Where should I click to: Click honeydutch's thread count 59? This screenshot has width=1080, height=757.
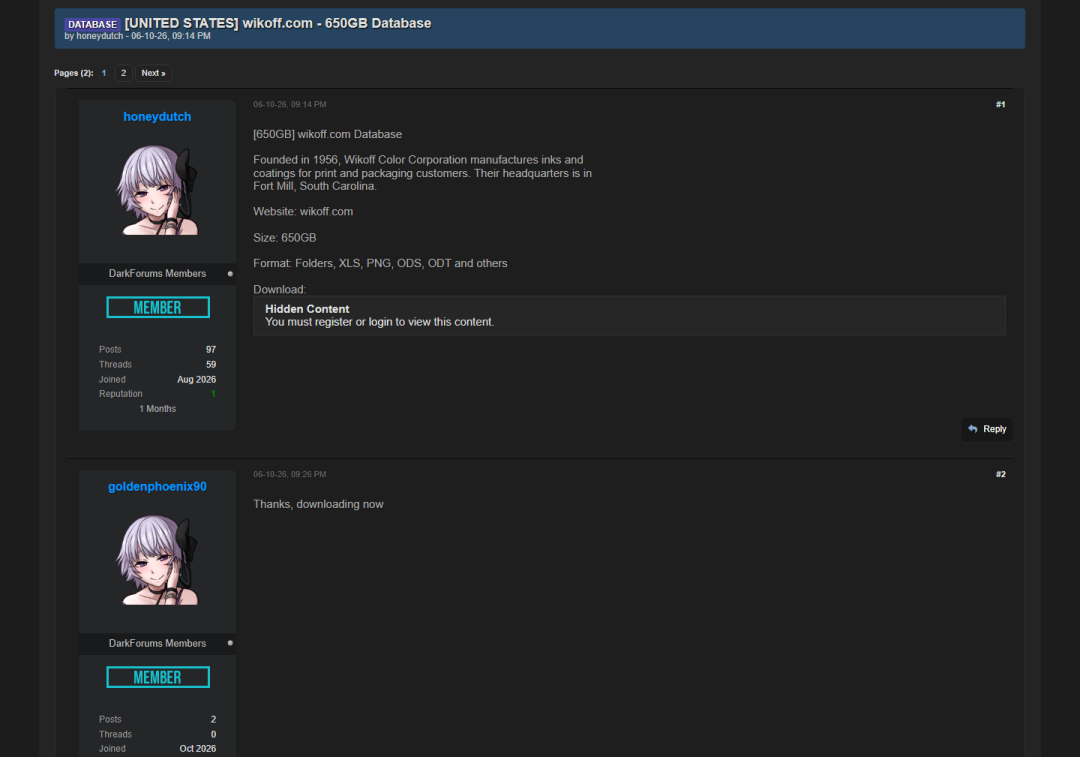click(x=211, y=364)
